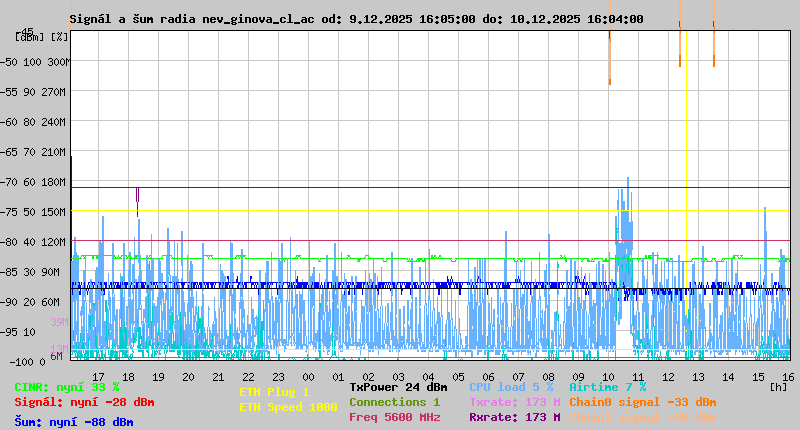Select the CPU load legend entry
Screen dimensions: 800x430
click(x=511, y=386)
